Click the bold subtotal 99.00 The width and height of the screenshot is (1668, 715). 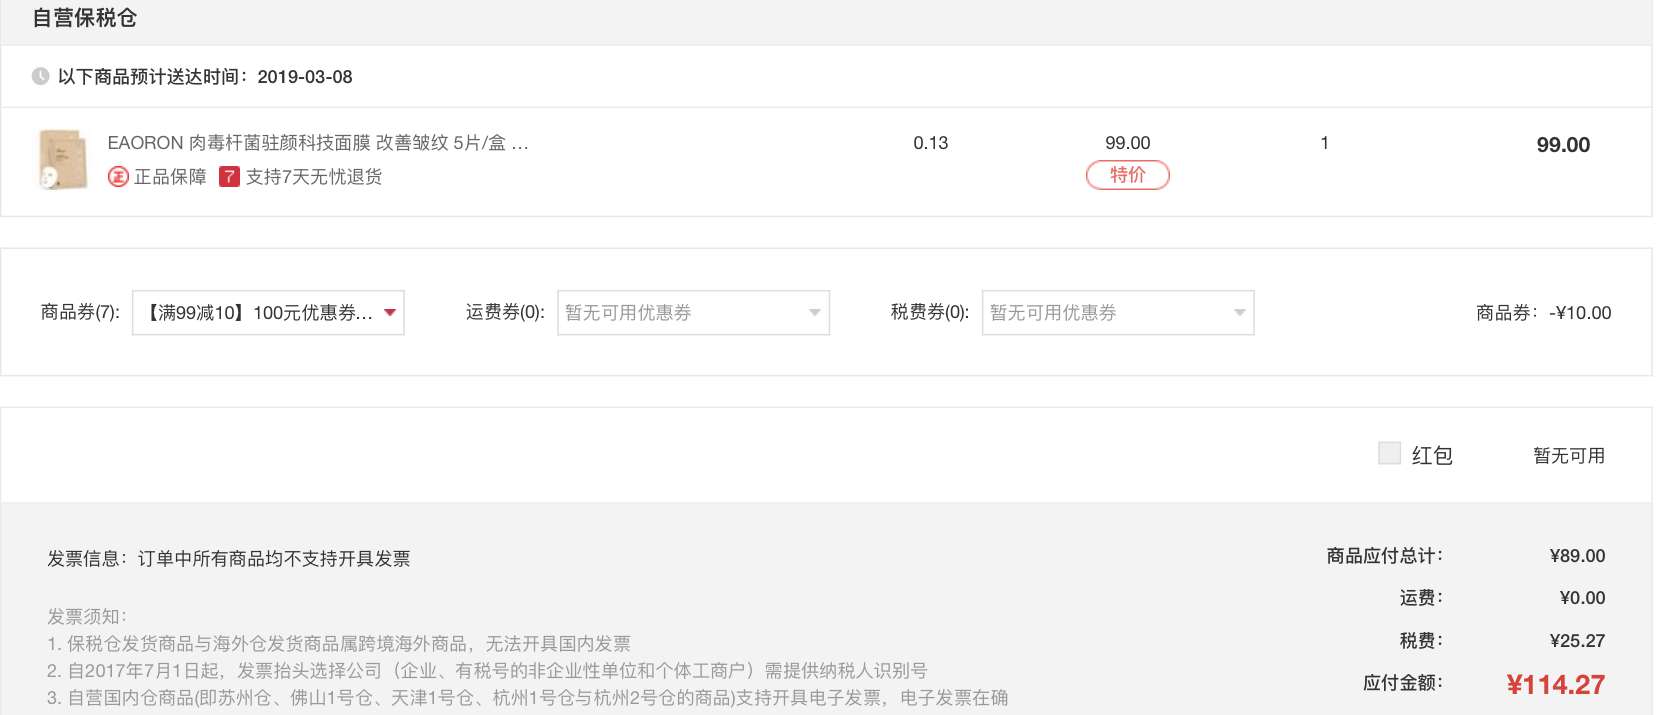[x=1563, y=145]
